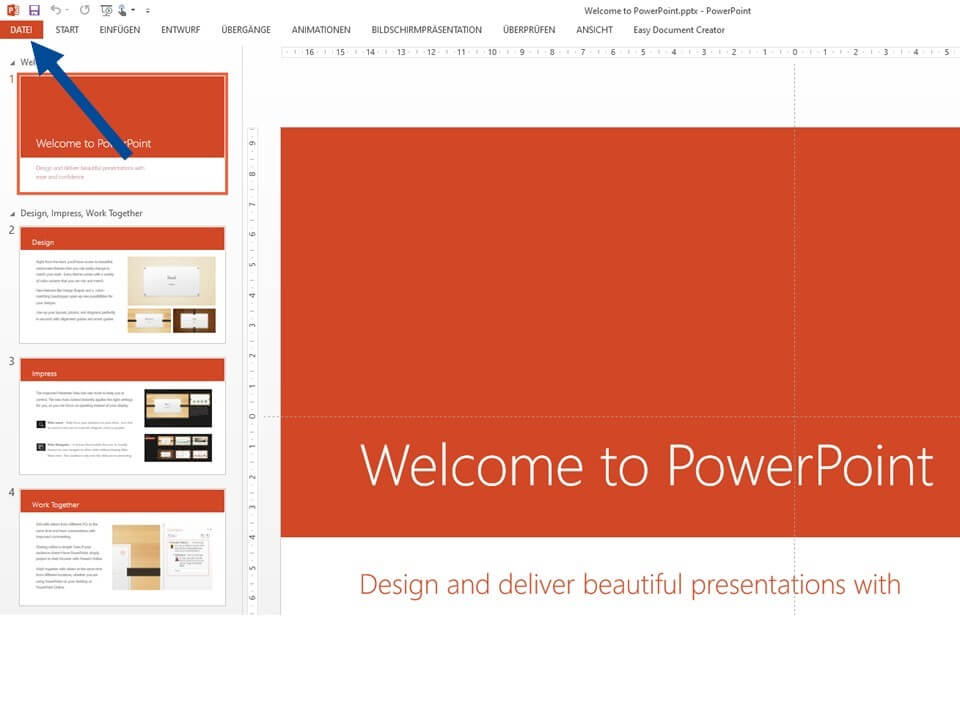Open the DATEI tab
This screenshot has width=960, height=720.
[21, 29]
